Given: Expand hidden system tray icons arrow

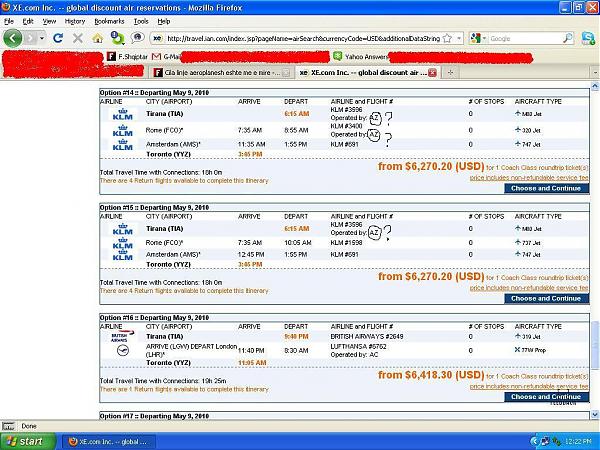Looking at the screenshot, I should (535, 442).
